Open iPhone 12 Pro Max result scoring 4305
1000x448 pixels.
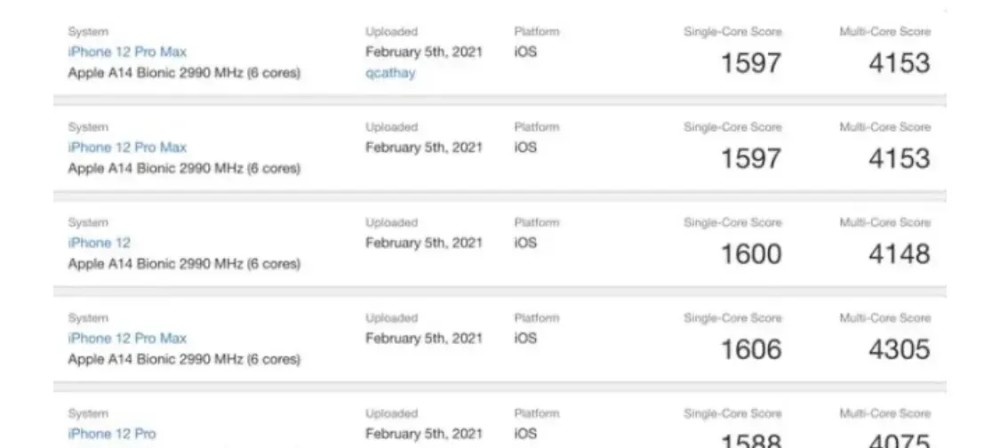click(x=128, y=338)
